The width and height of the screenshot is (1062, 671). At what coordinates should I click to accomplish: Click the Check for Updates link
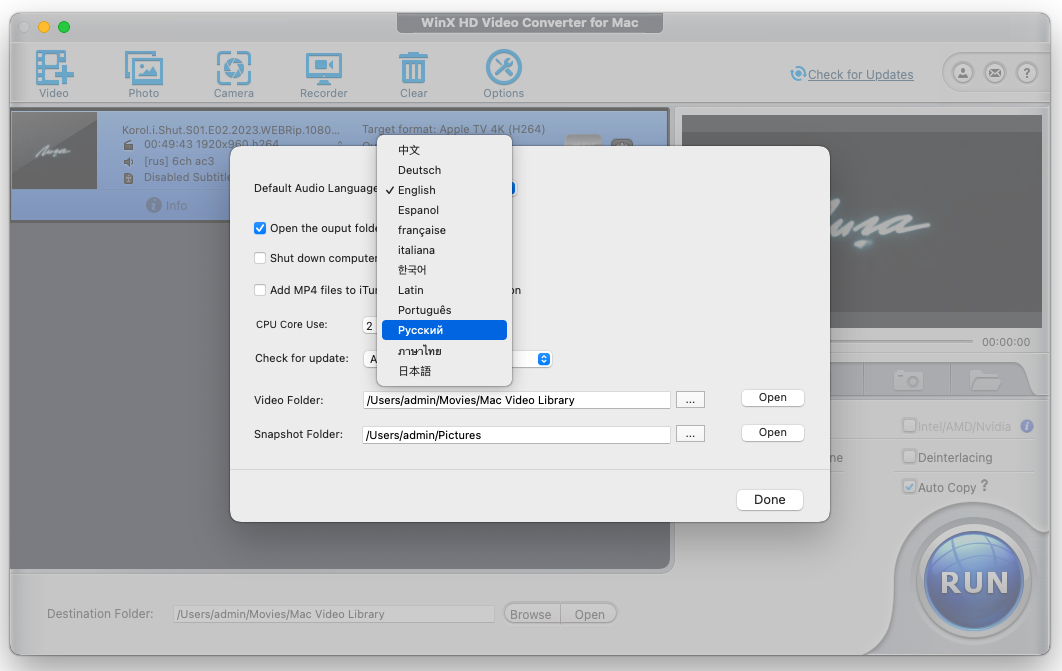(x=860, y=74)
